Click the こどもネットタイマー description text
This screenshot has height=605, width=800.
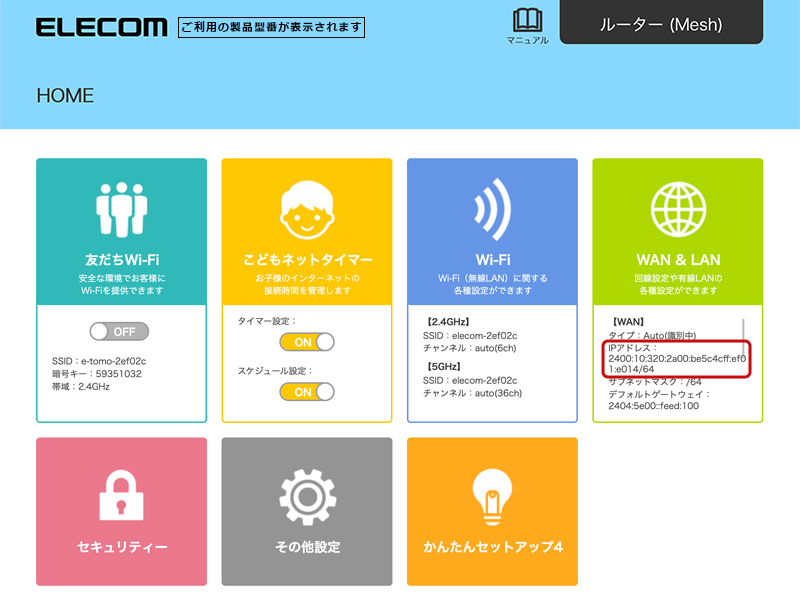[x=308, y=284]
